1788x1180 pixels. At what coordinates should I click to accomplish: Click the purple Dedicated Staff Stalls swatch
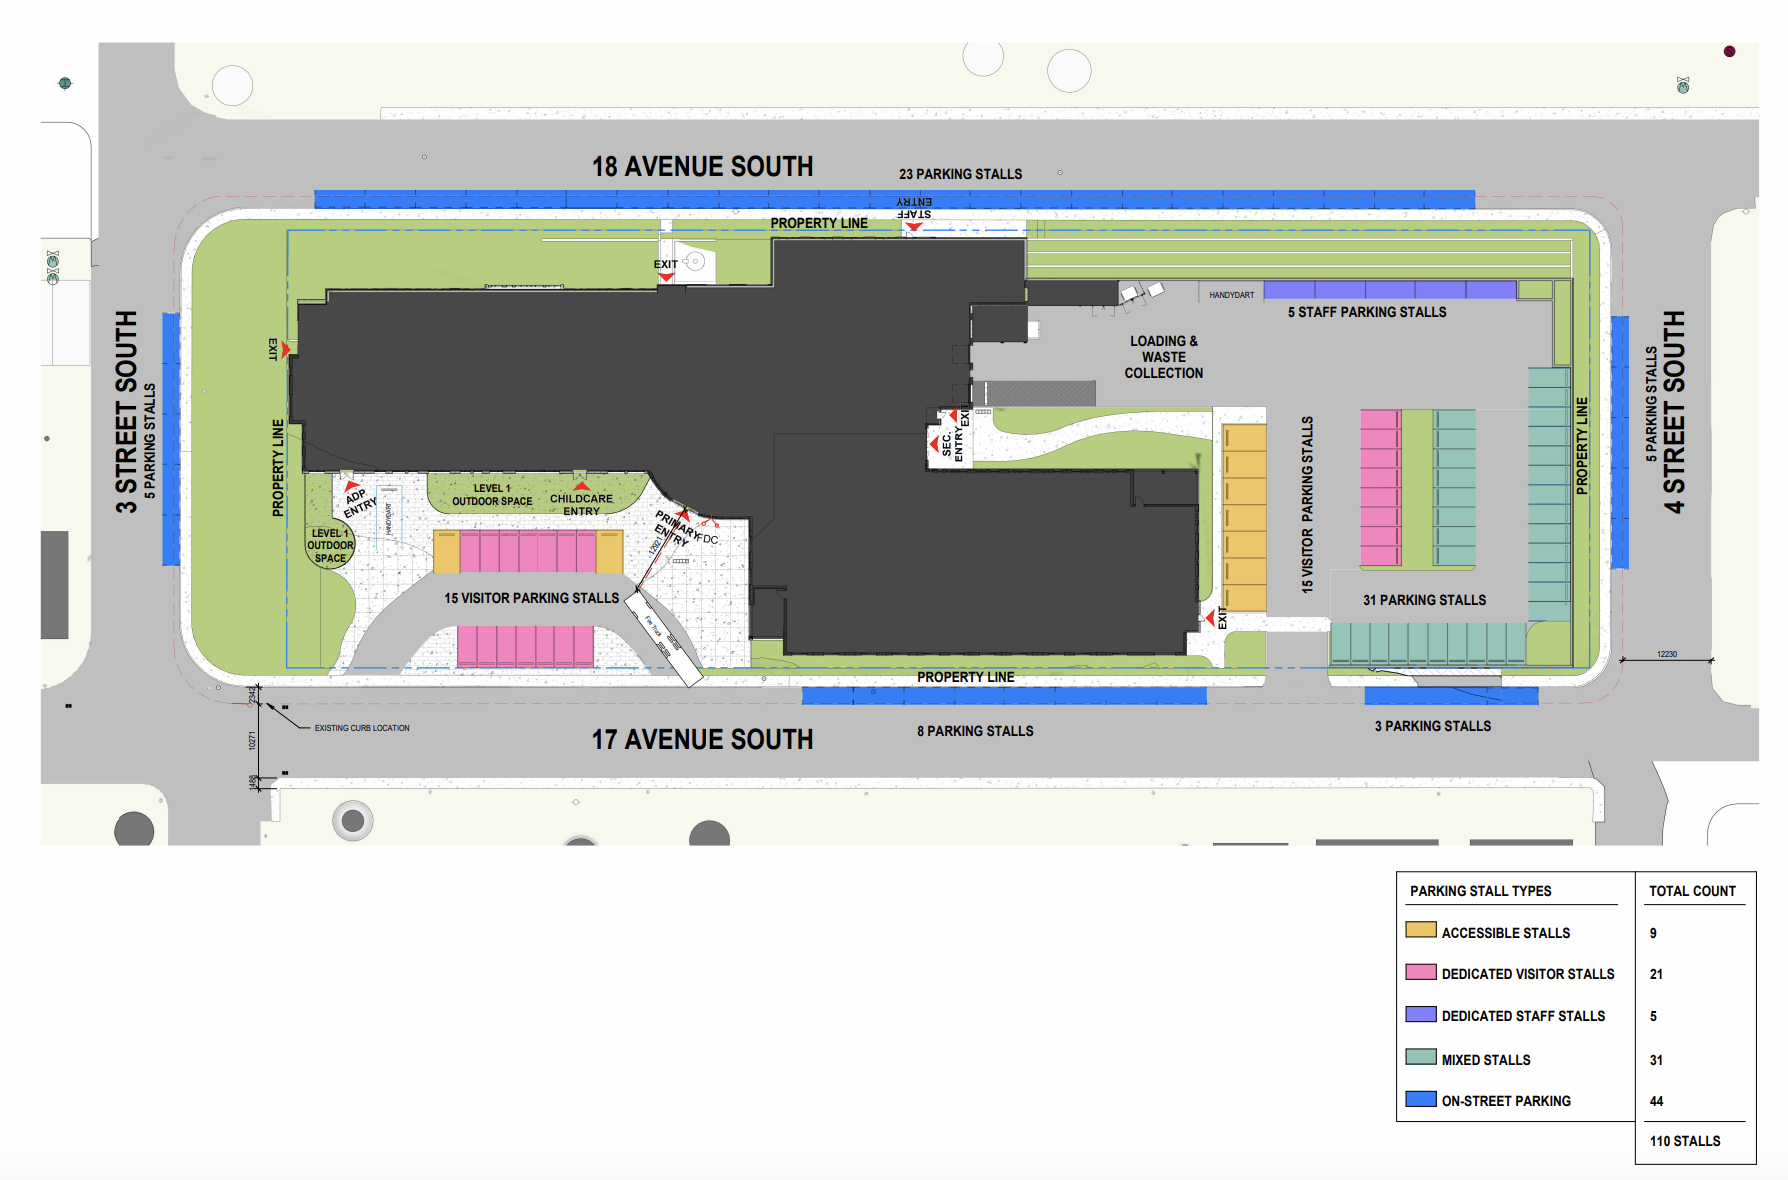(x=1420, y=1014)
